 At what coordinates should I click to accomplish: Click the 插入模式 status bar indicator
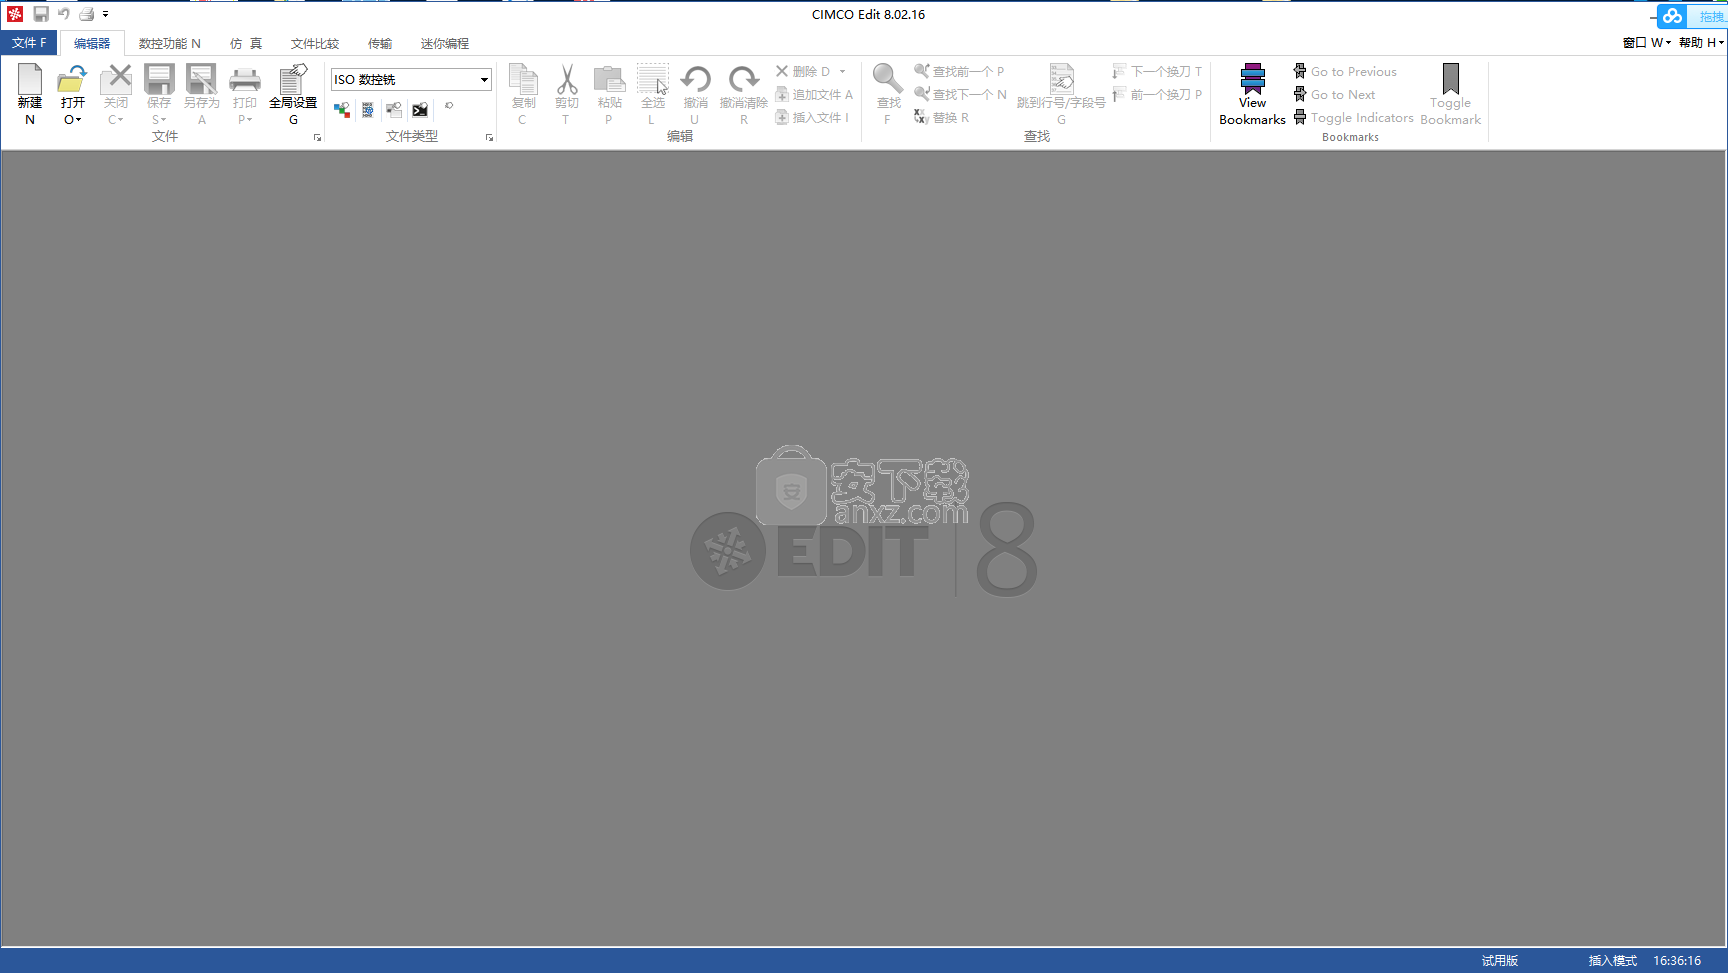1612,960
